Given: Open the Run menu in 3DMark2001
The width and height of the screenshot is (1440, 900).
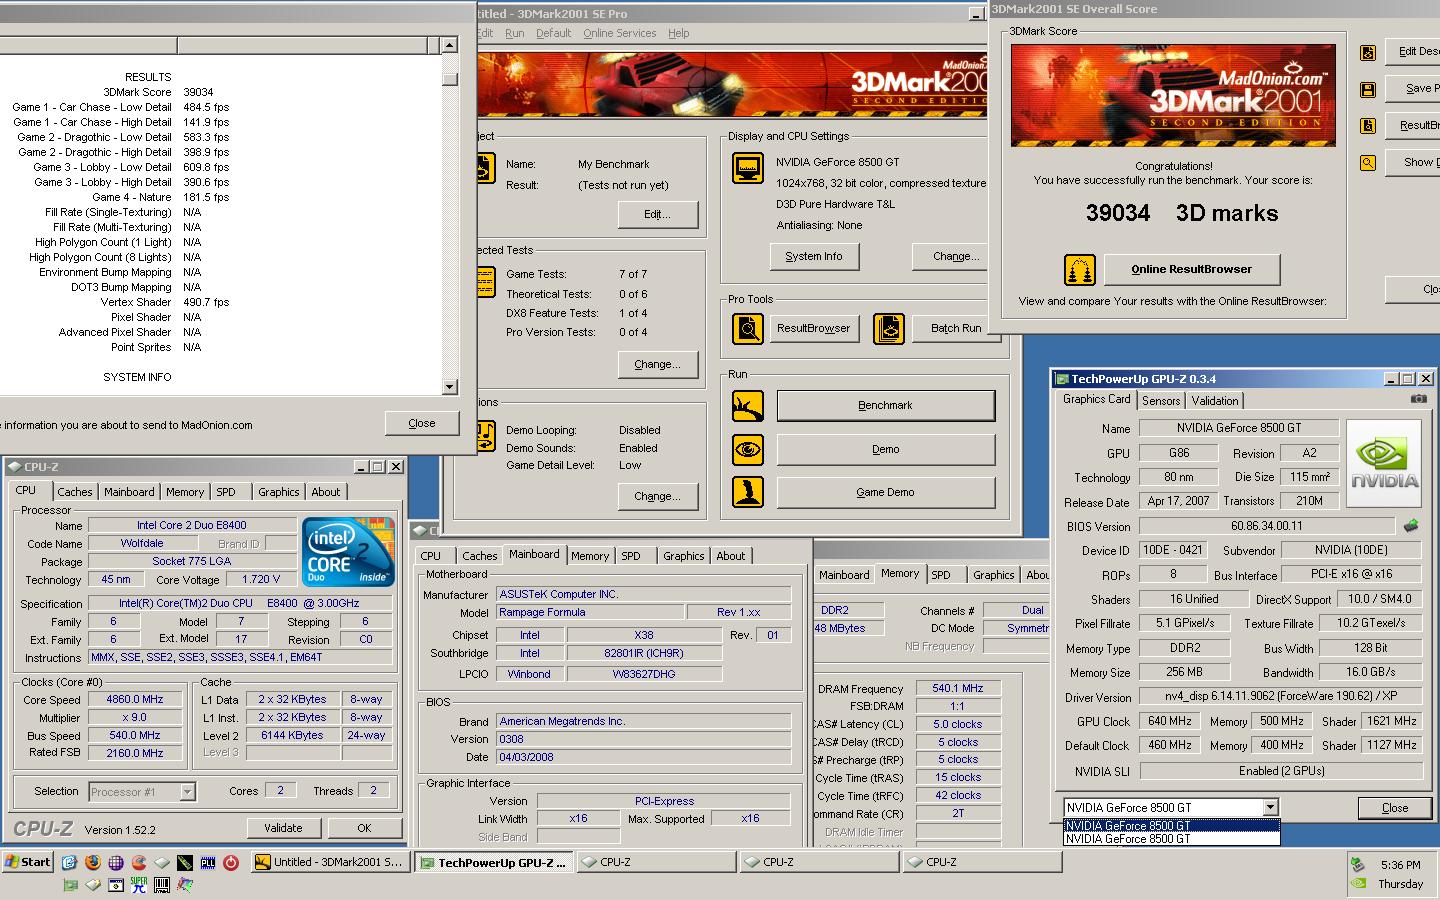Looking at the screenshot, I should click(514, 33).
